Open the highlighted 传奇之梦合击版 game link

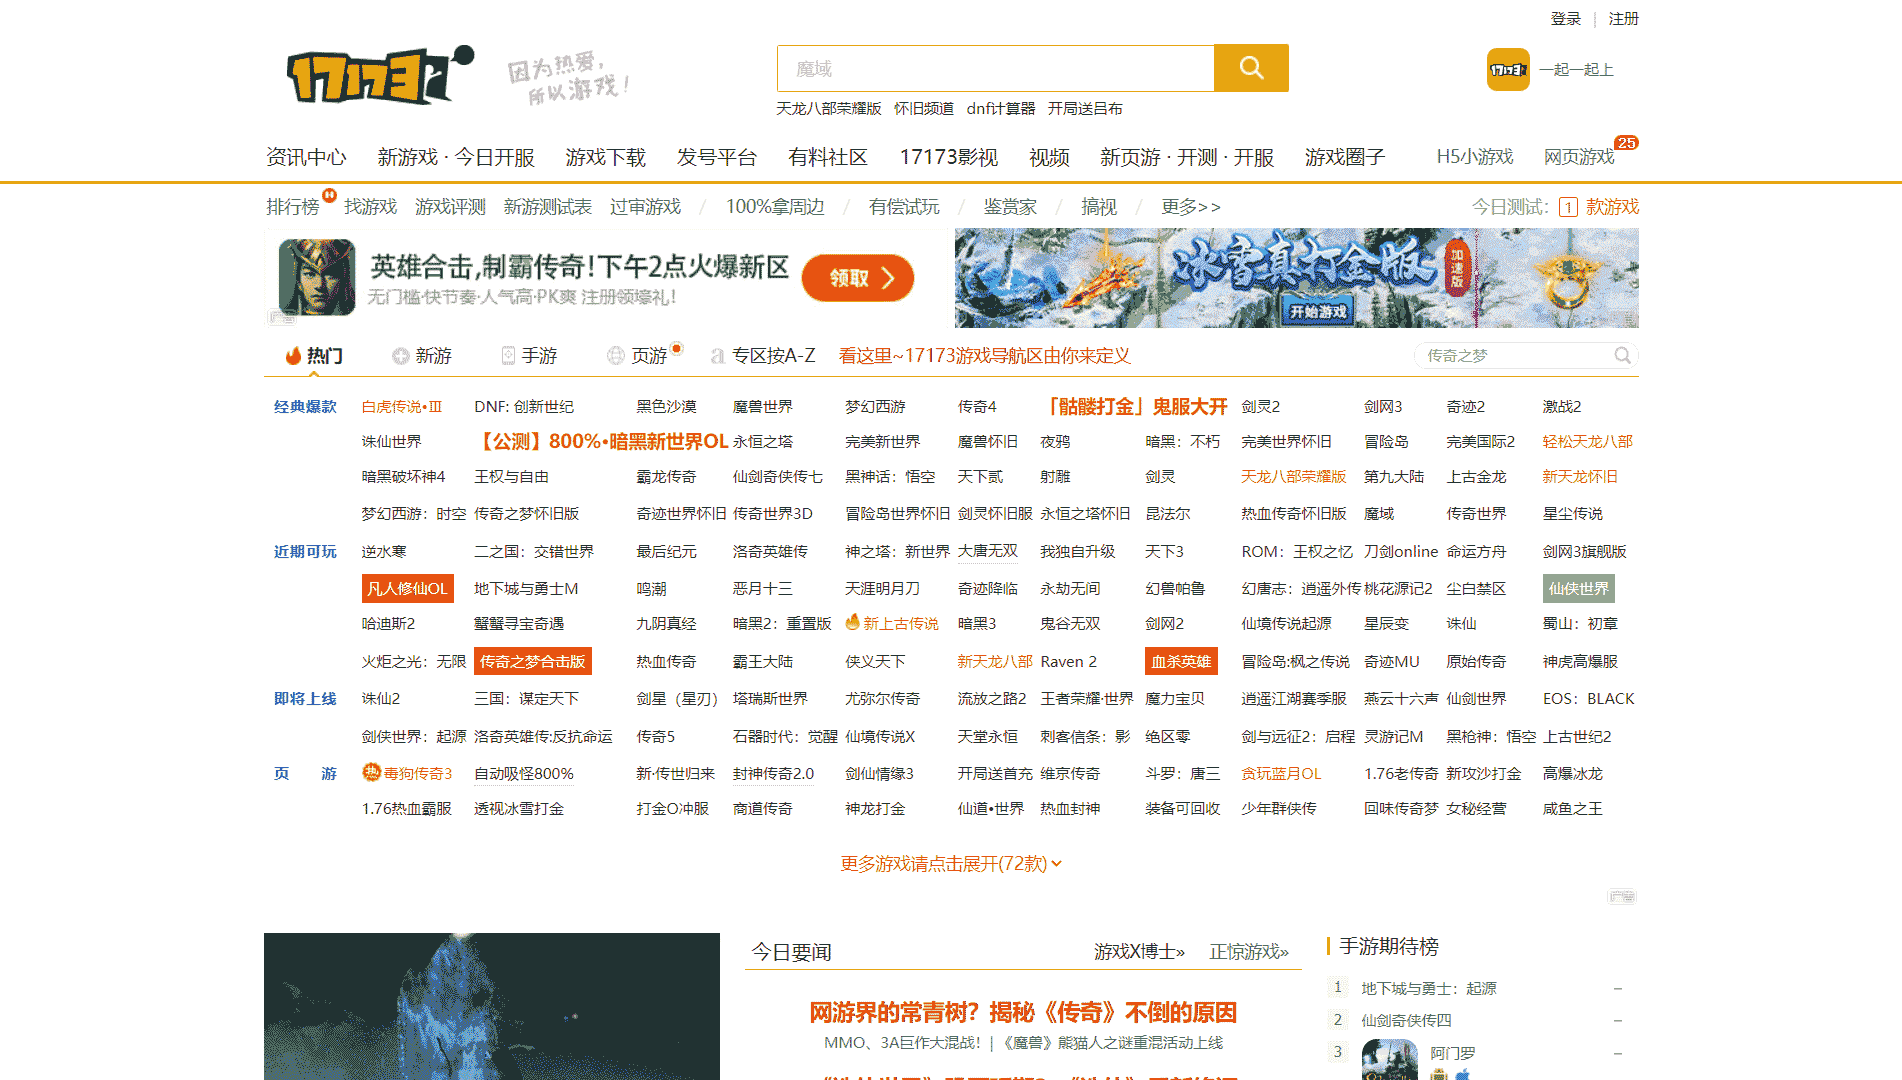[x=532, y=661]
